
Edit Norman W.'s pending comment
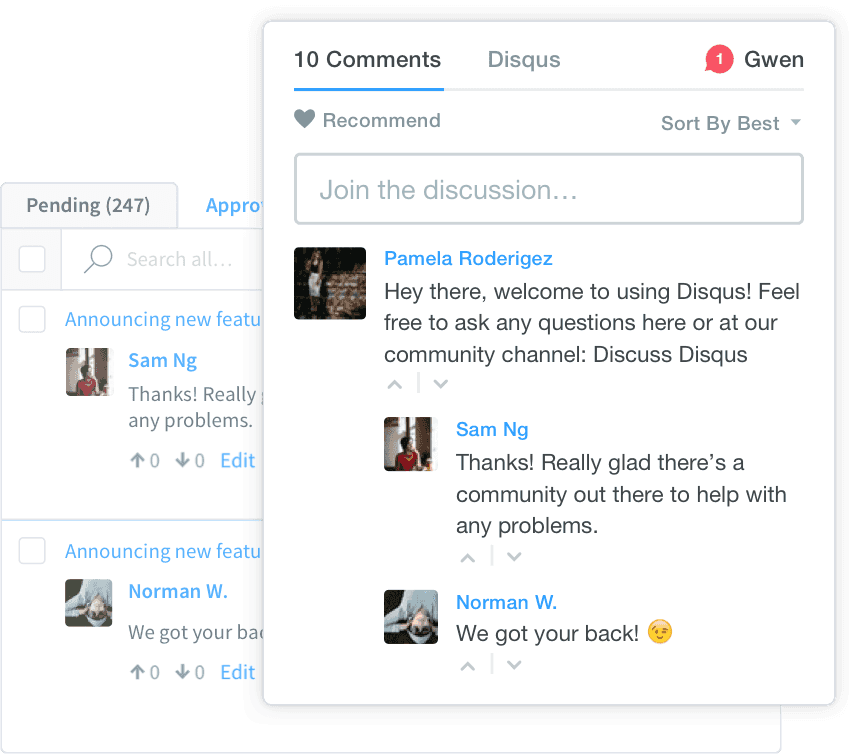237,672
